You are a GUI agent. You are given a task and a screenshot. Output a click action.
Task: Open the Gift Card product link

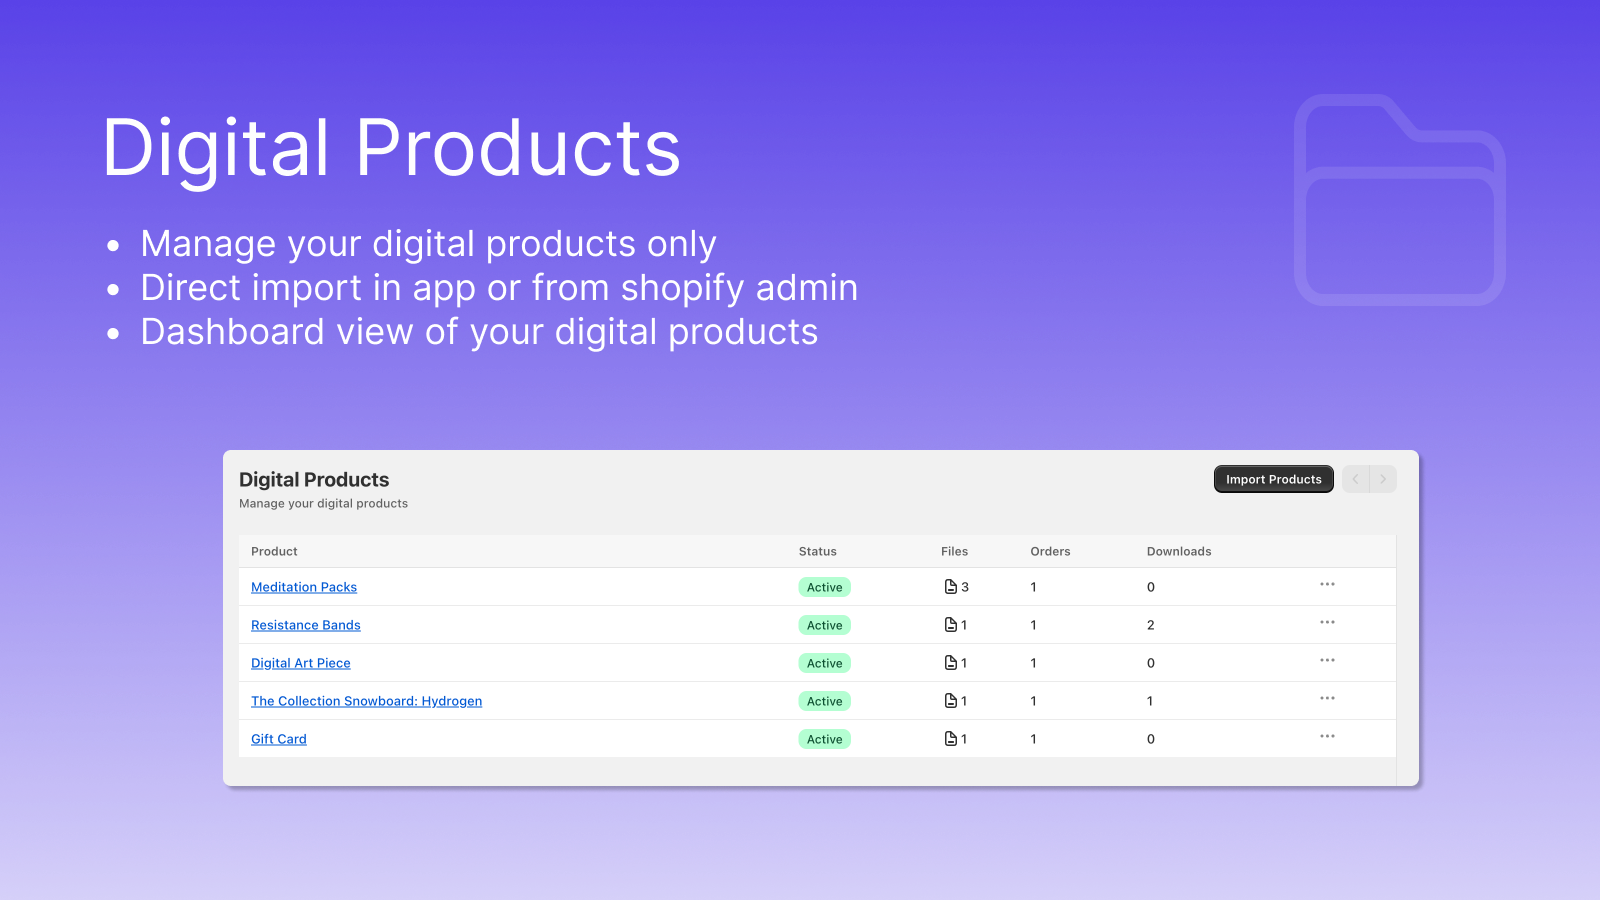(278, 738)
